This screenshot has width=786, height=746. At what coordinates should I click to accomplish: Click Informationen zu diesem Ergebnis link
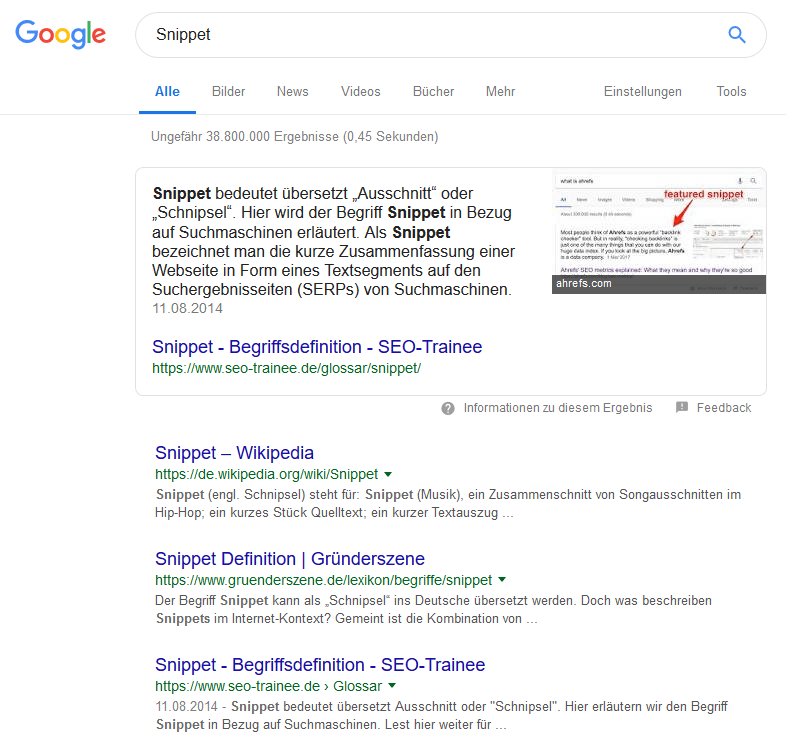point(558,408)
